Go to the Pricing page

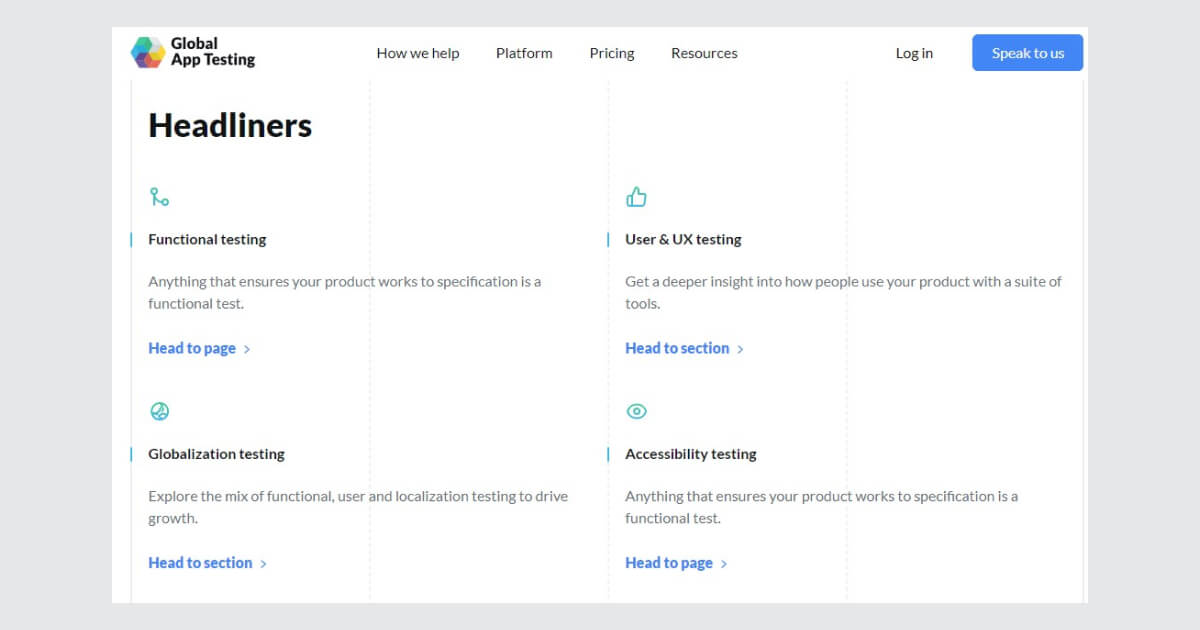612,53
